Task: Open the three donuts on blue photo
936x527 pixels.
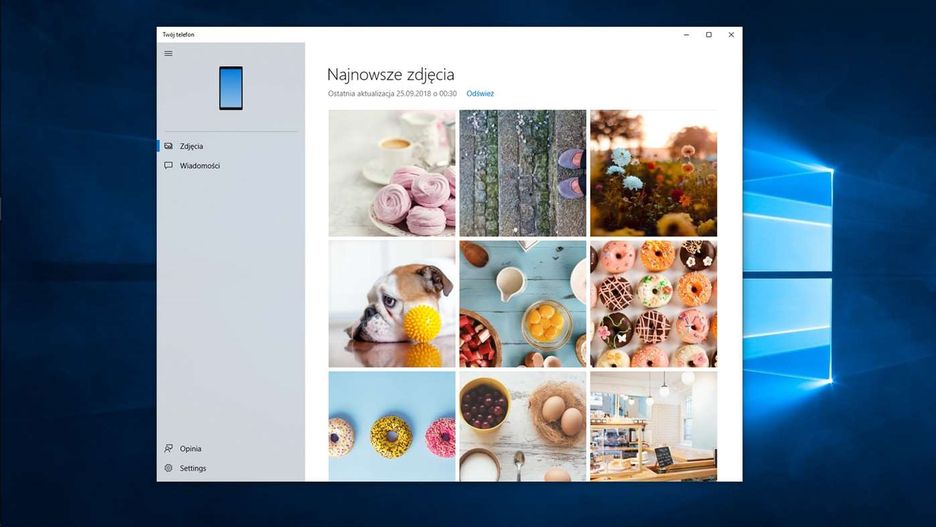Action: click(392, 426)
